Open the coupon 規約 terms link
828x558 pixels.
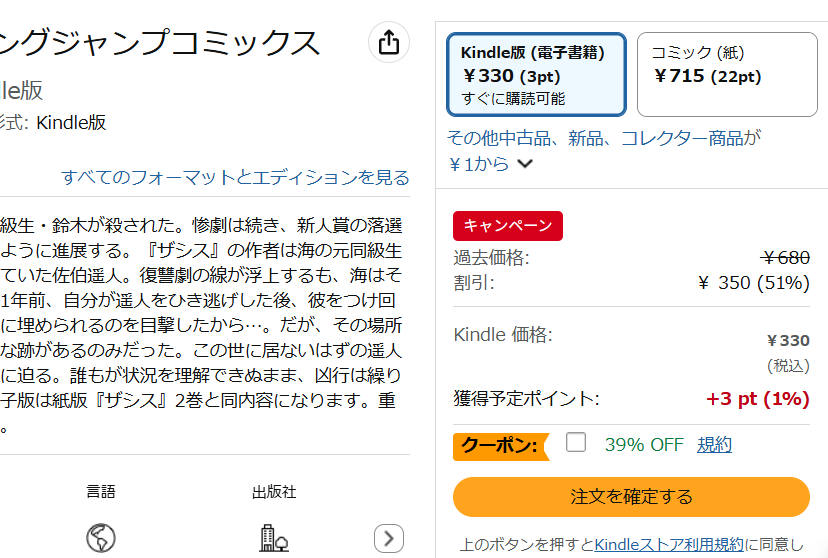[714, 444]
